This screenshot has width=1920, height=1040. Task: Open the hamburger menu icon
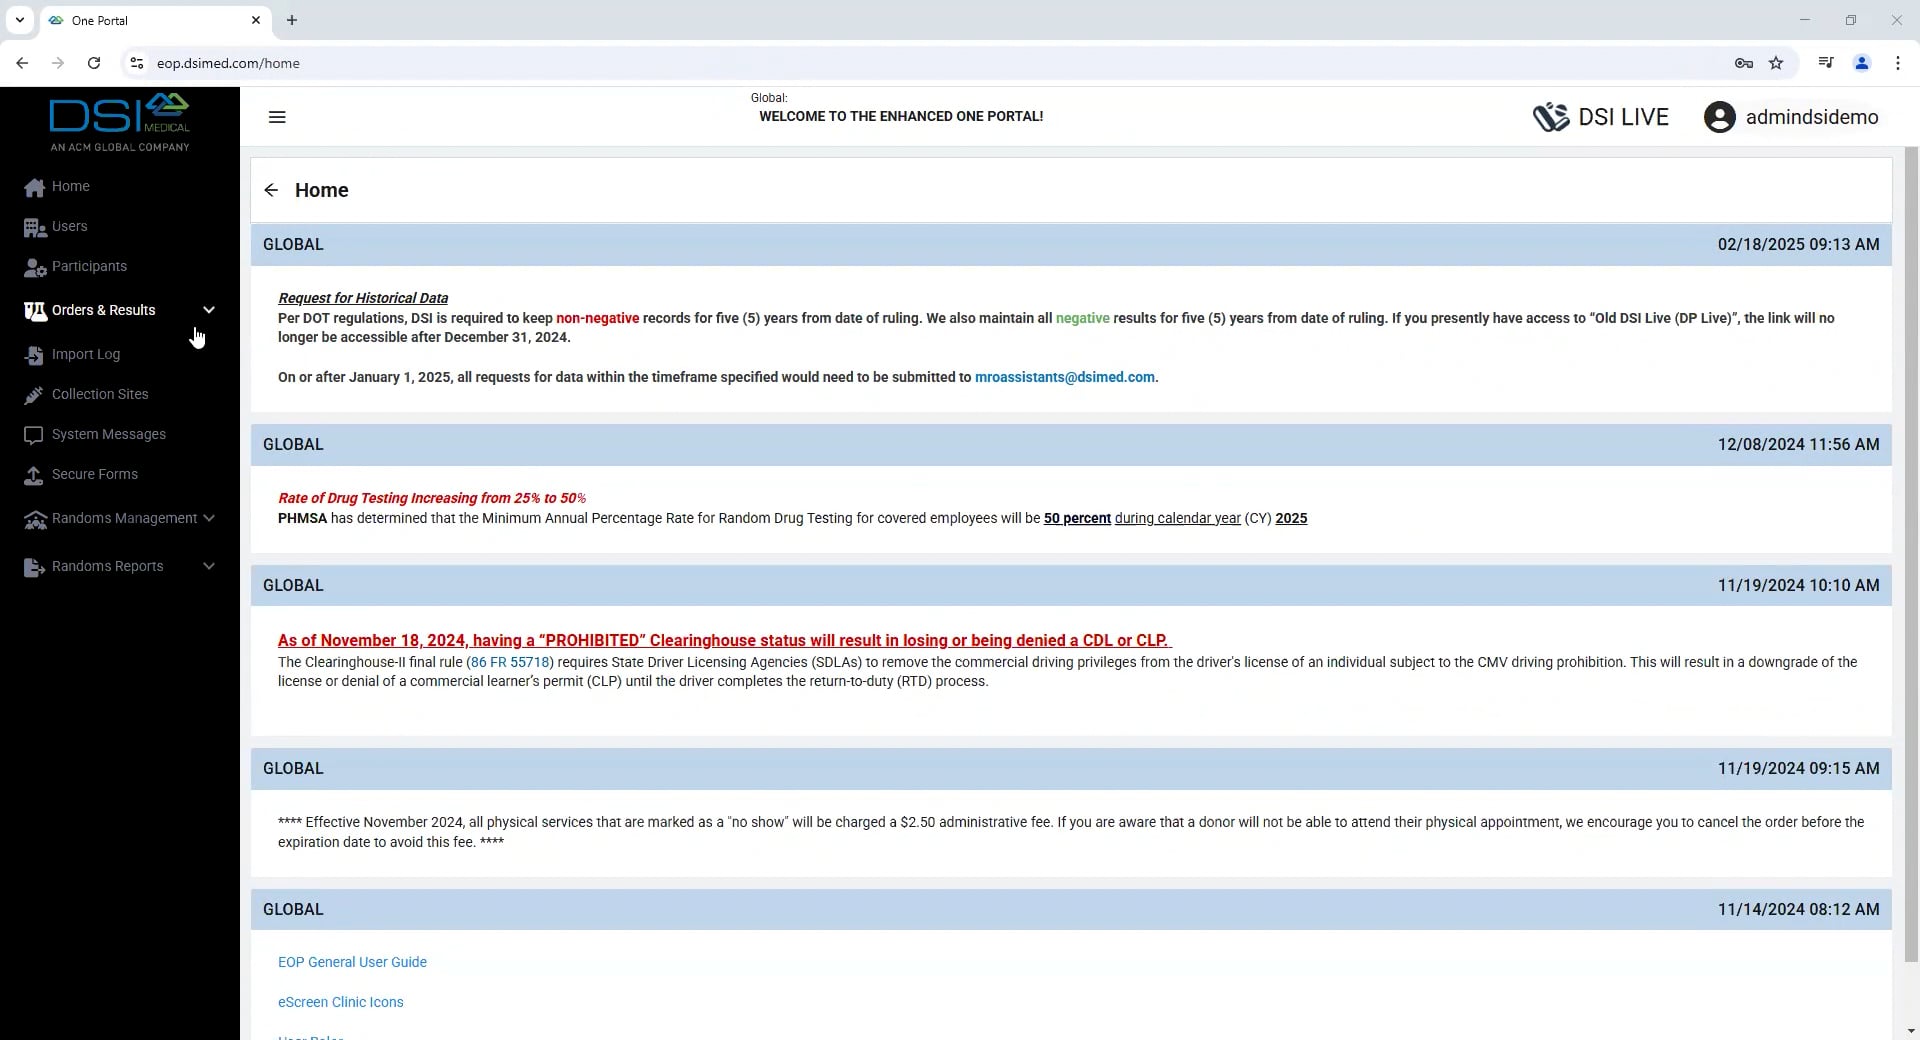(x=277, y=117)
